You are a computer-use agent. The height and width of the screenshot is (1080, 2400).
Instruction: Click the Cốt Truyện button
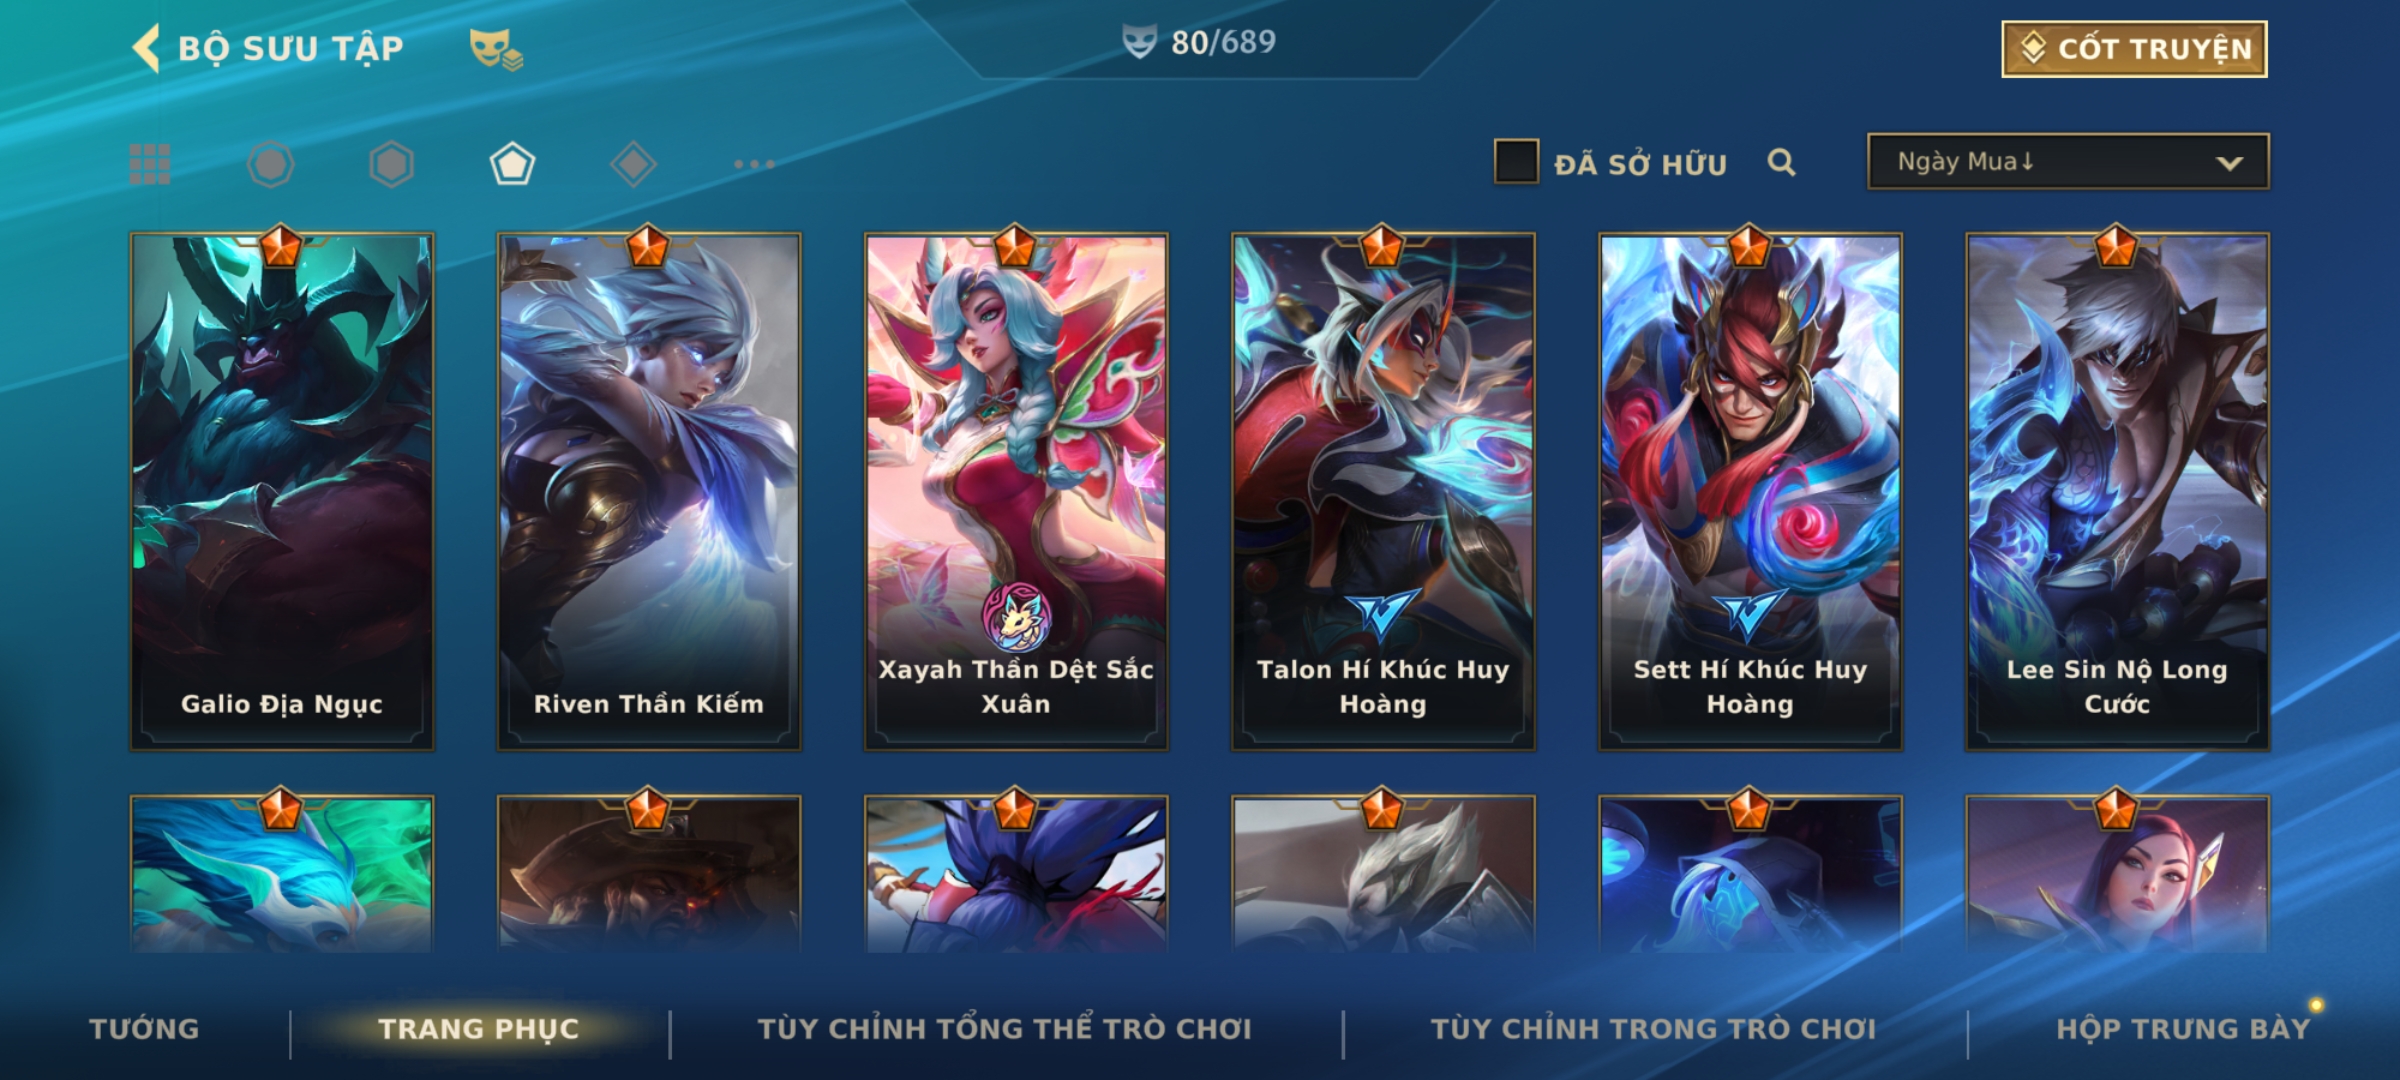2134,49
